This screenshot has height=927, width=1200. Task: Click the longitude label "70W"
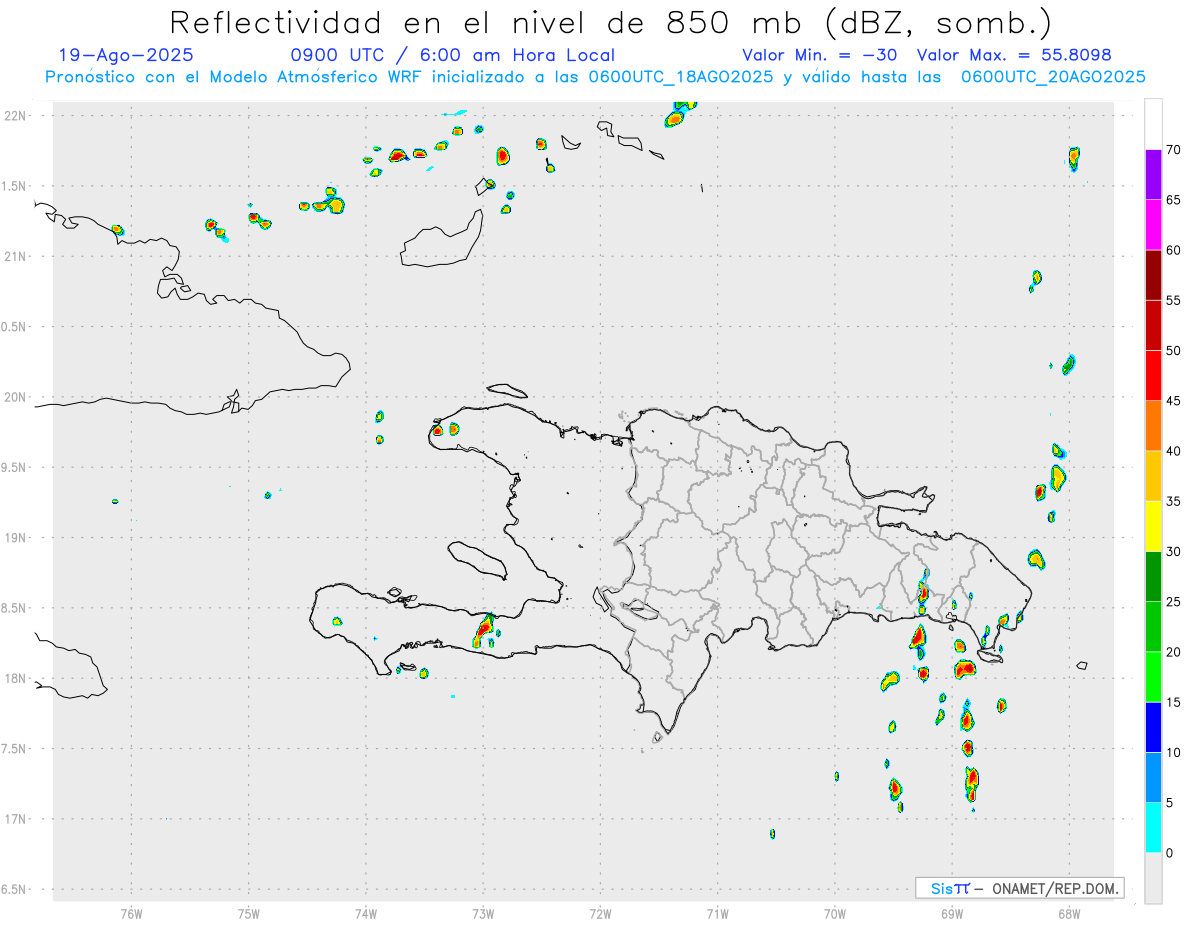835,913
